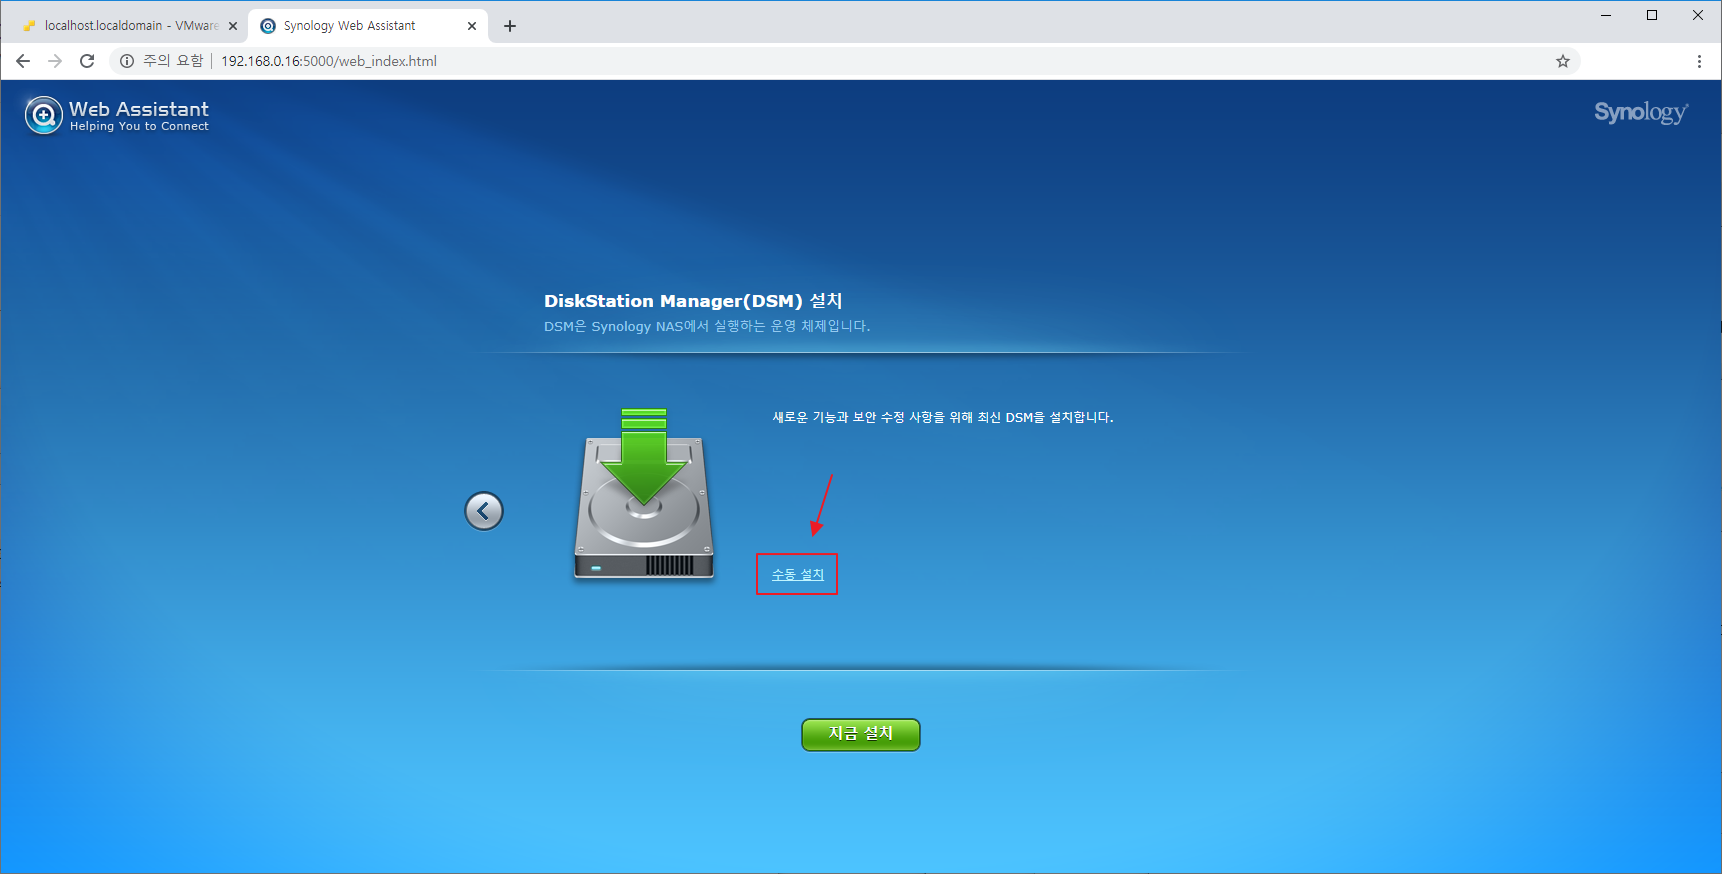Click the DSM은 Synology NAS subtitle text
The width and height of the screenshot is (1722, 874).
pyautogui.click(x=707, y=326)
